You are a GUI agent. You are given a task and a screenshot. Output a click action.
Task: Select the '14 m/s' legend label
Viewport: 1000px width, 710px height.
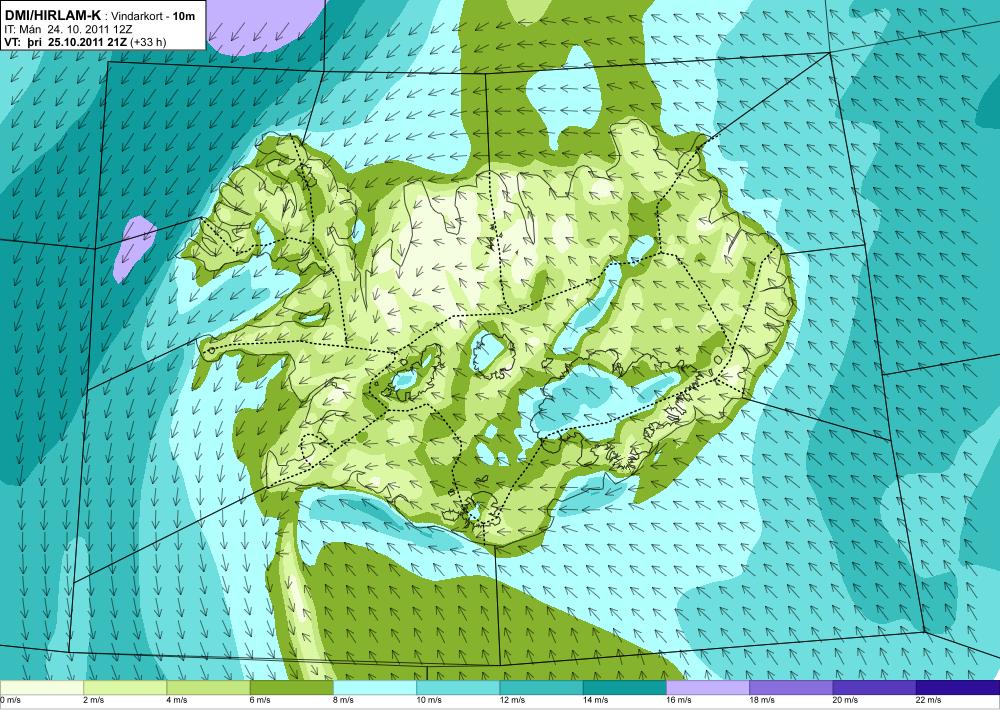(596, 700)
